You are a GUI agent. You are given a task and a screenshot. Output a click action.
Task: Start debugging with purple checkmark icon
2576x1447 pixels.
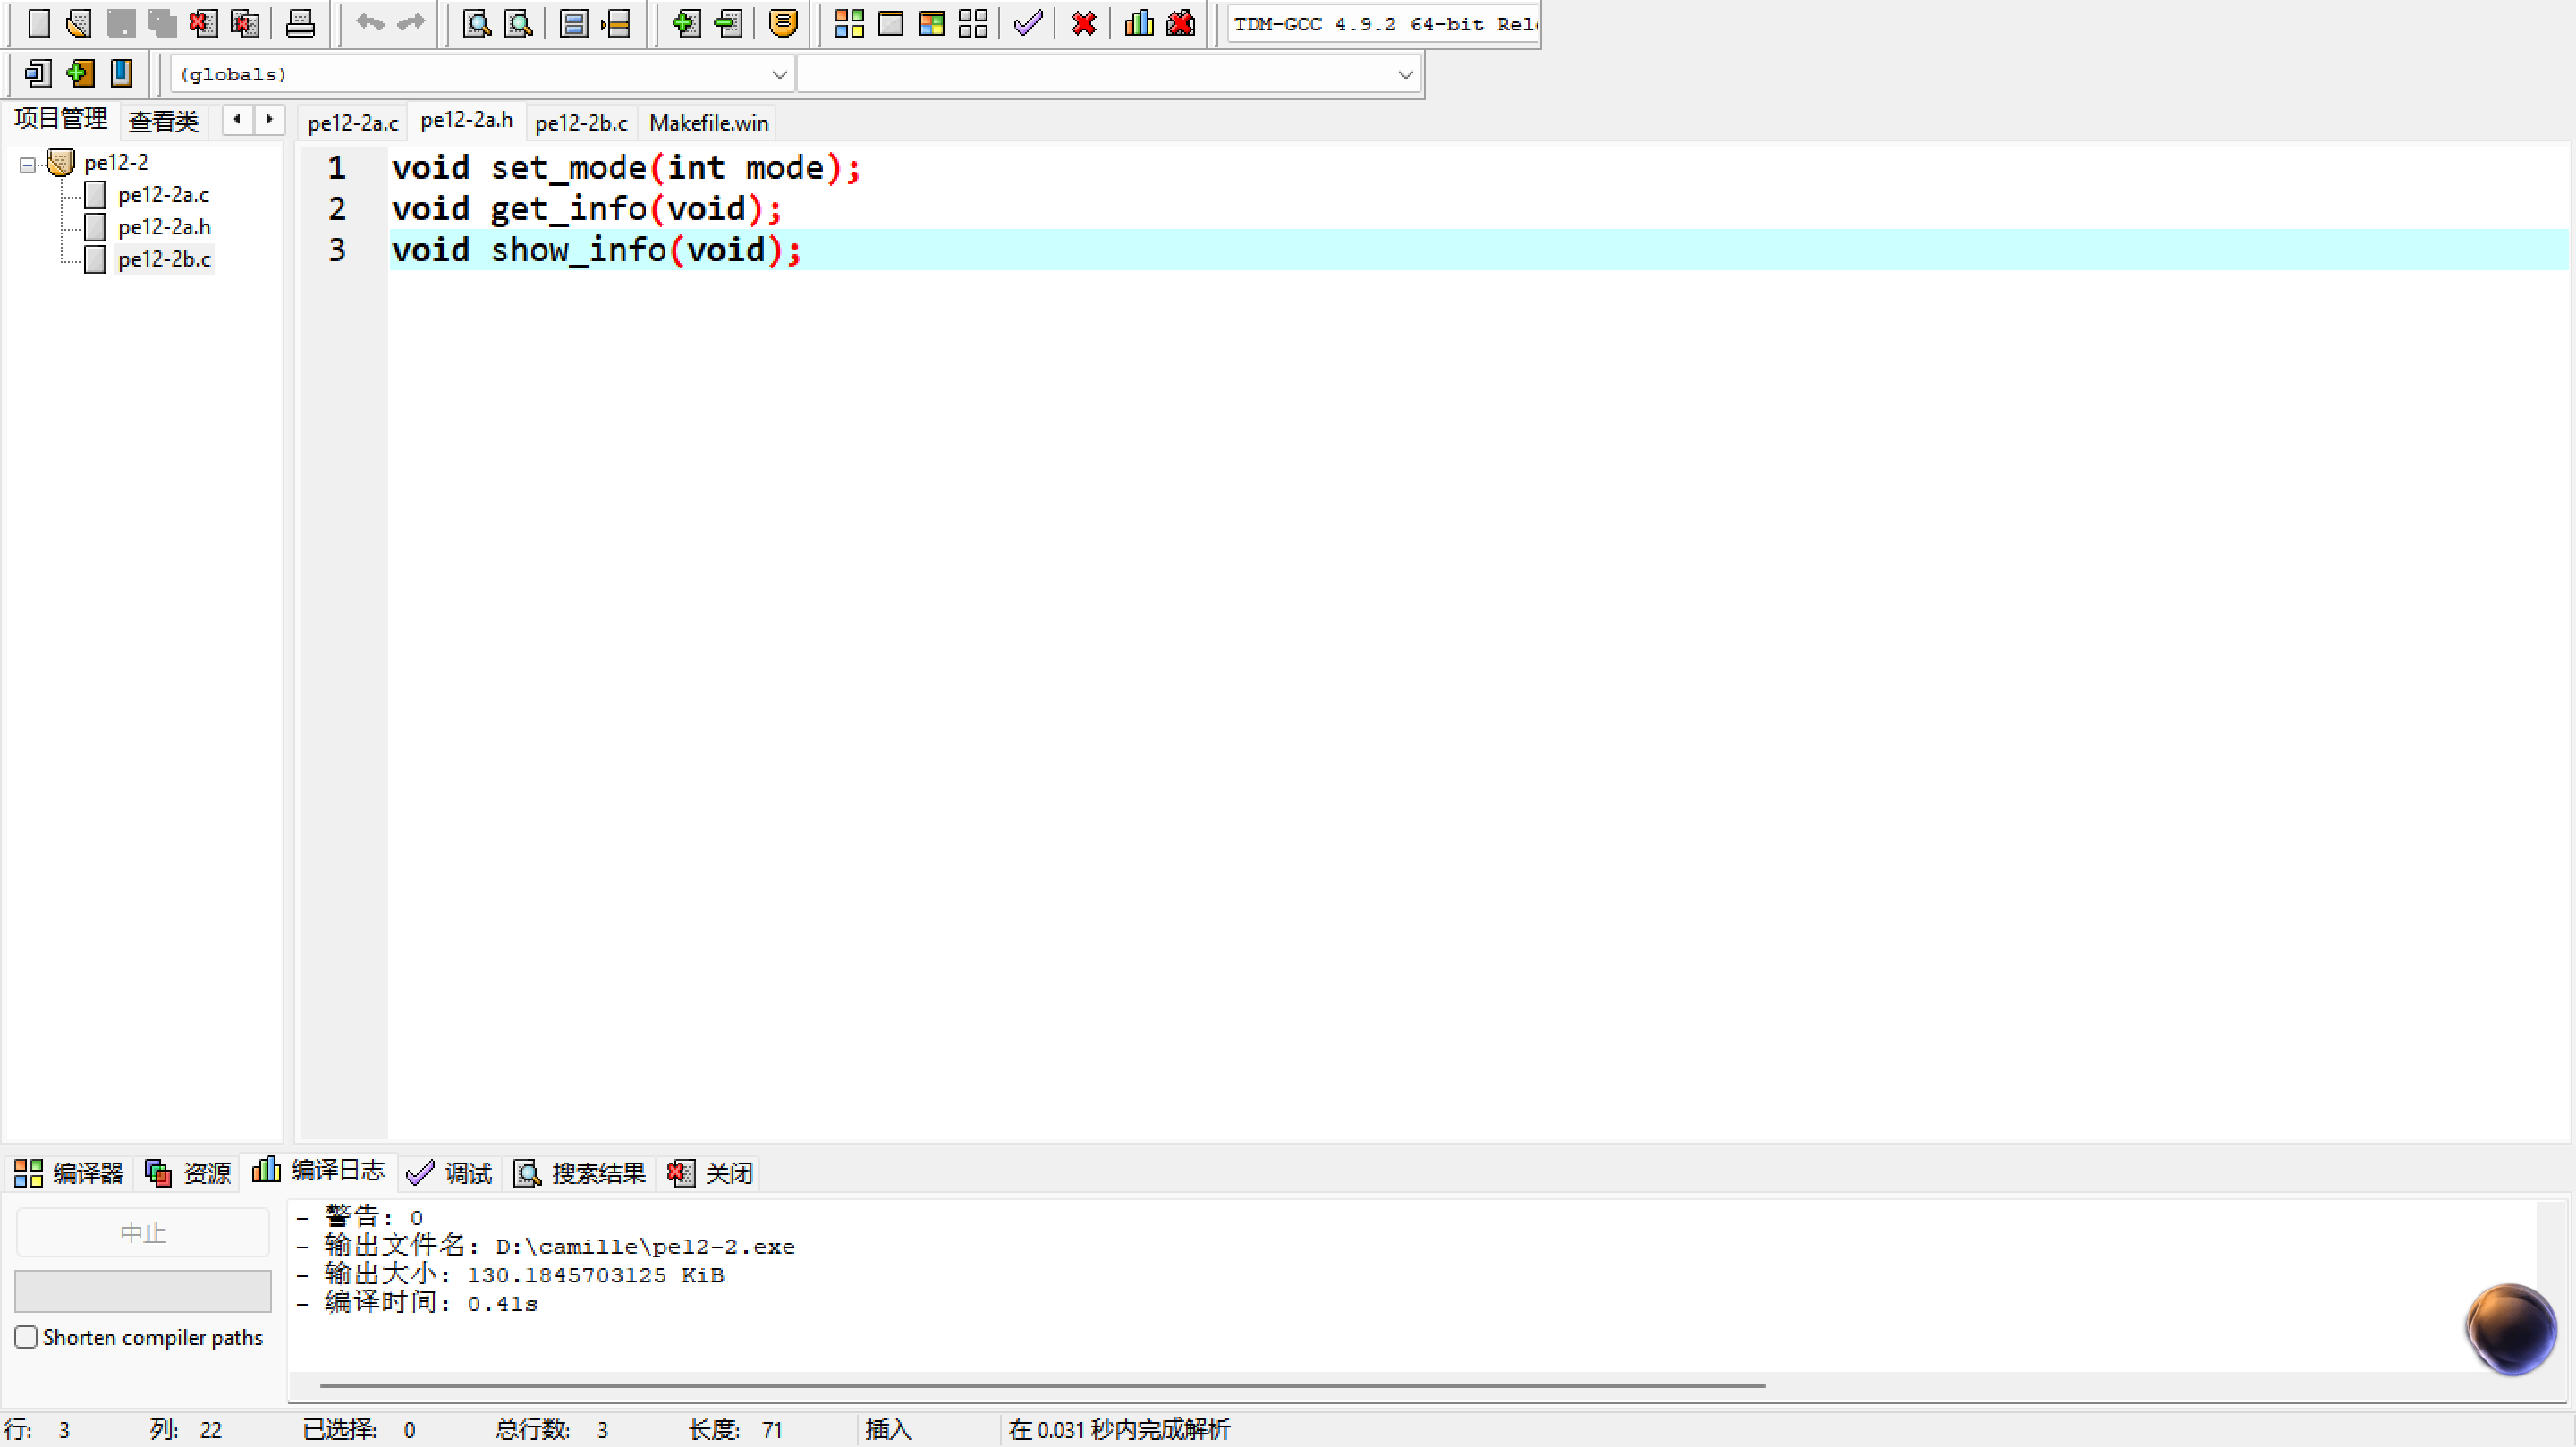[1028, 23]
